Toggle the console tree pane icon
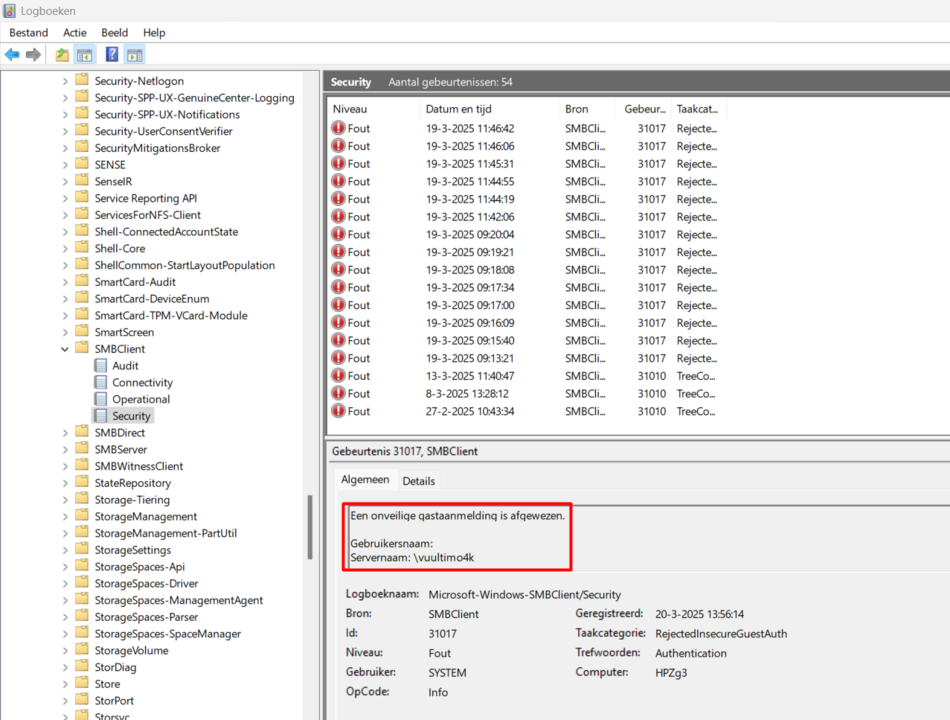This screenshot has width=950, height=720. click(85, 55)
